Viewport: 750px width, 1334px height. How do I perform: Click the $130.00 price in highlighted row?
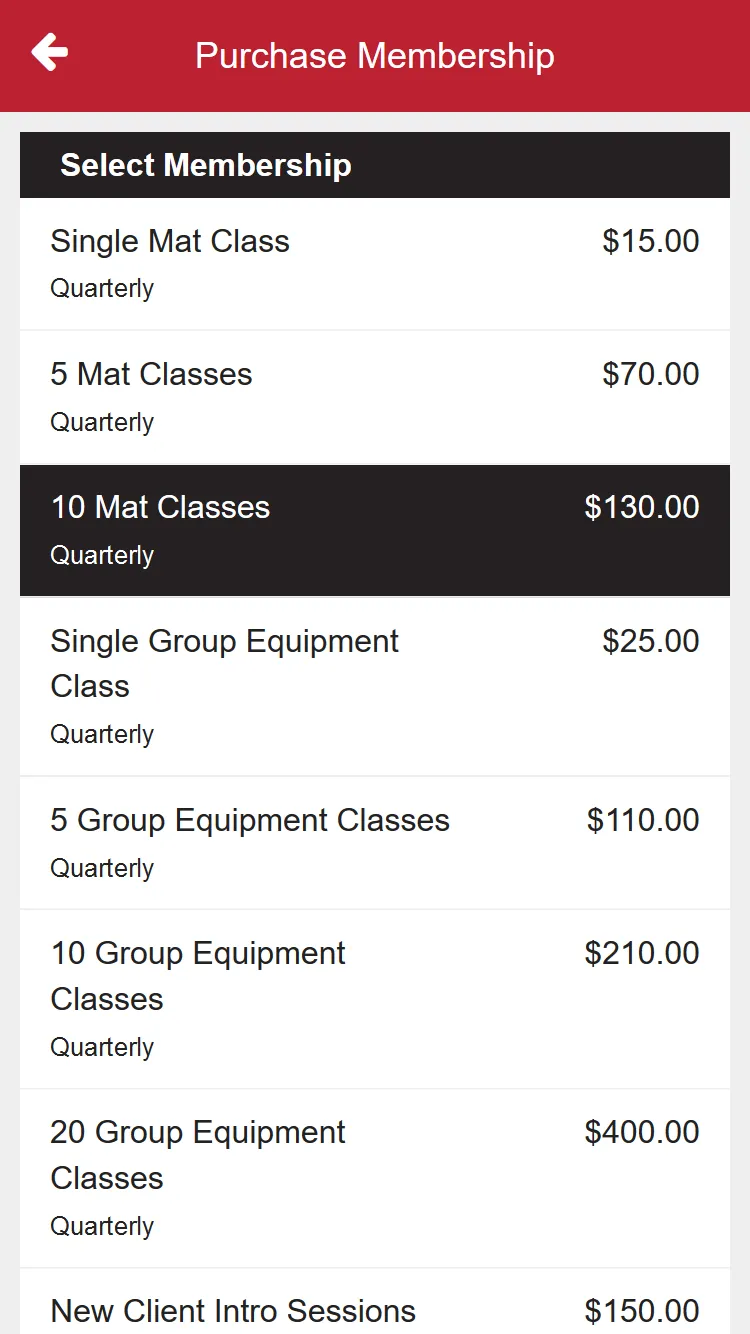pyautogui.click(x=642, y=507)
